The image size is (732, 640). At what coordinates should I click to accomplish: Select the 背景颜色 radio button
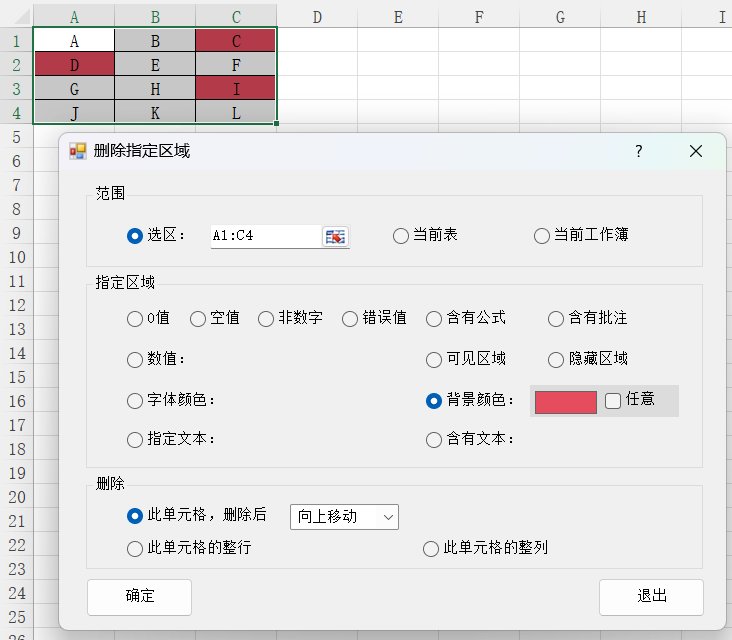(434, 401)
